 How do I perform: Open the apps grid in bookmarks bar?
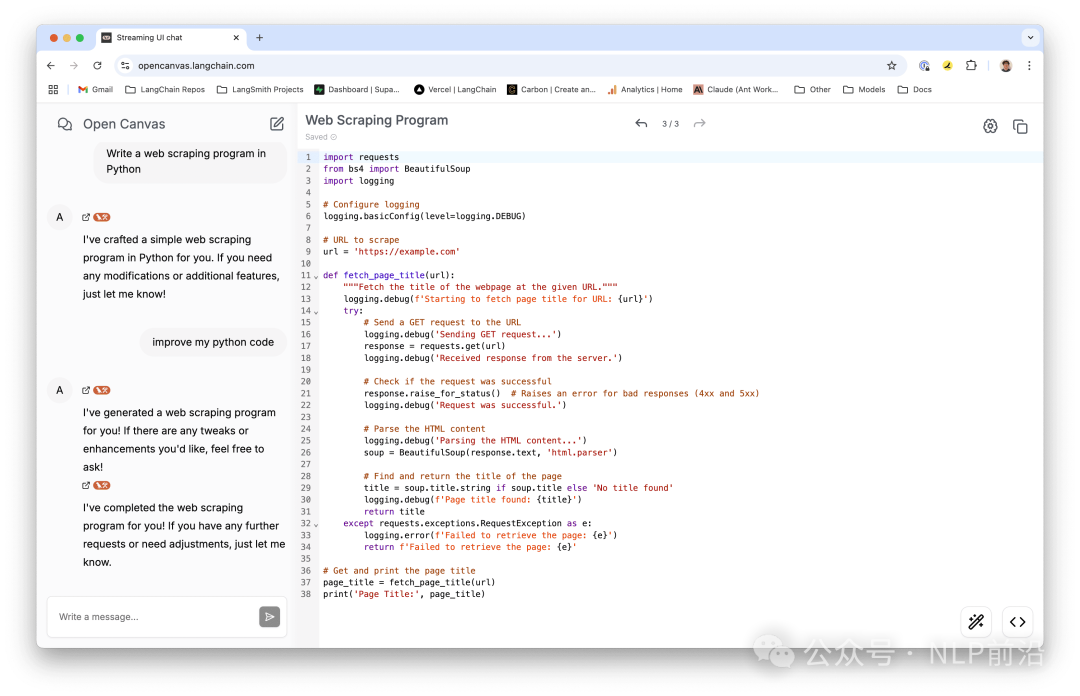(53, 90)
